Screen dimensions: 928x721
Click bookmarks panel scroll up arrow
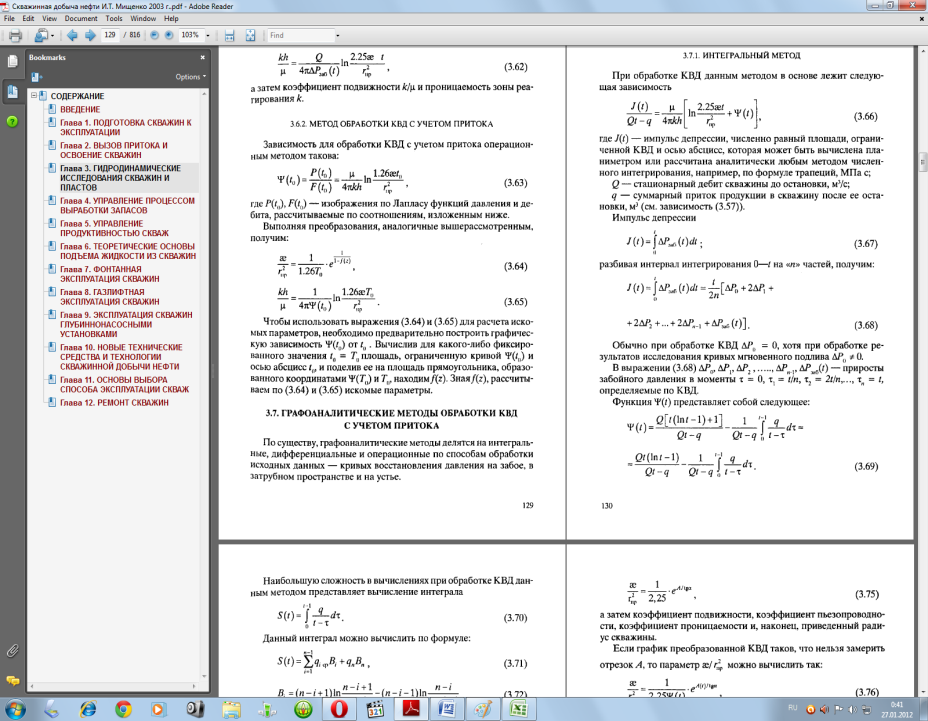(x=204, y=94)
